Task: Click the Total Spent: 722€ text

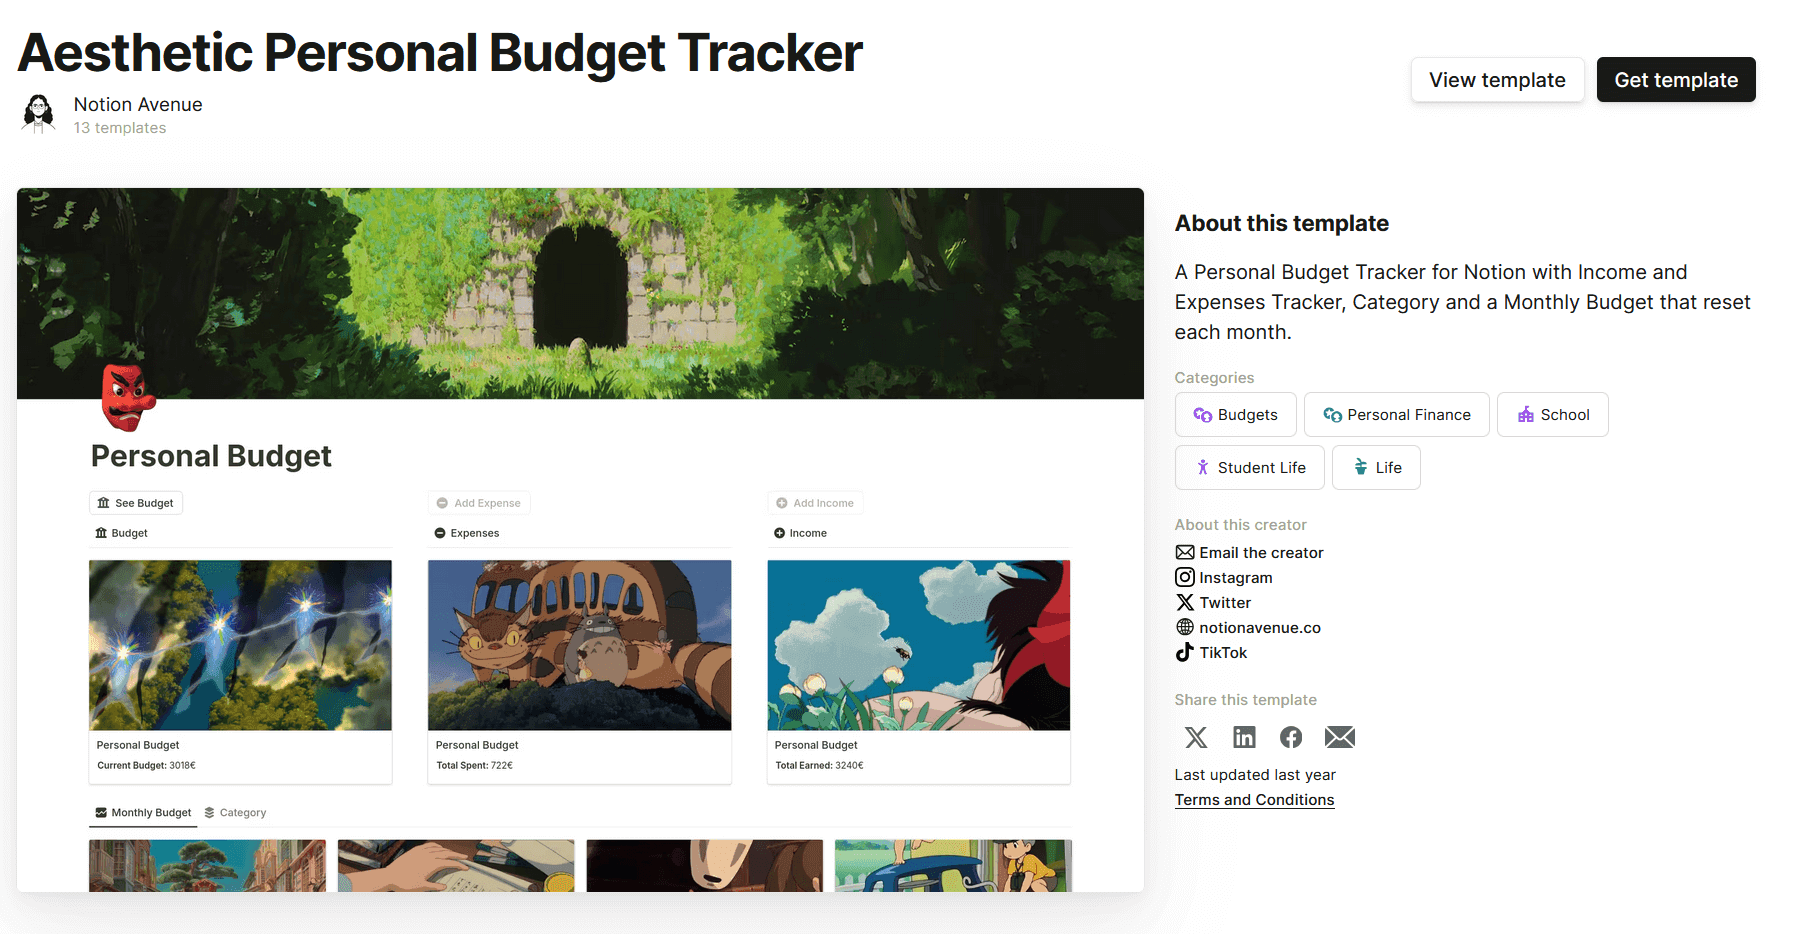Action: click(474, 766)
